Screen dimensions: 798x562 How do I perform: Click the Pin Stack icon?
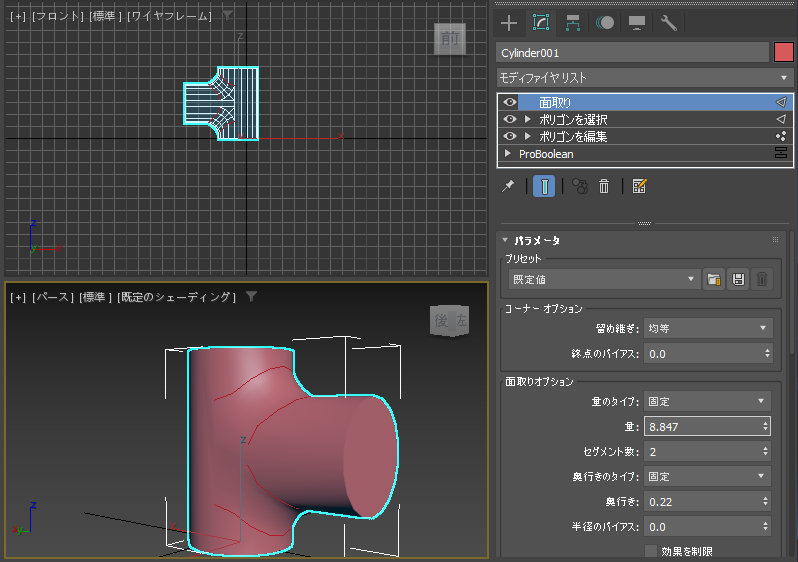tap(508, 186)
